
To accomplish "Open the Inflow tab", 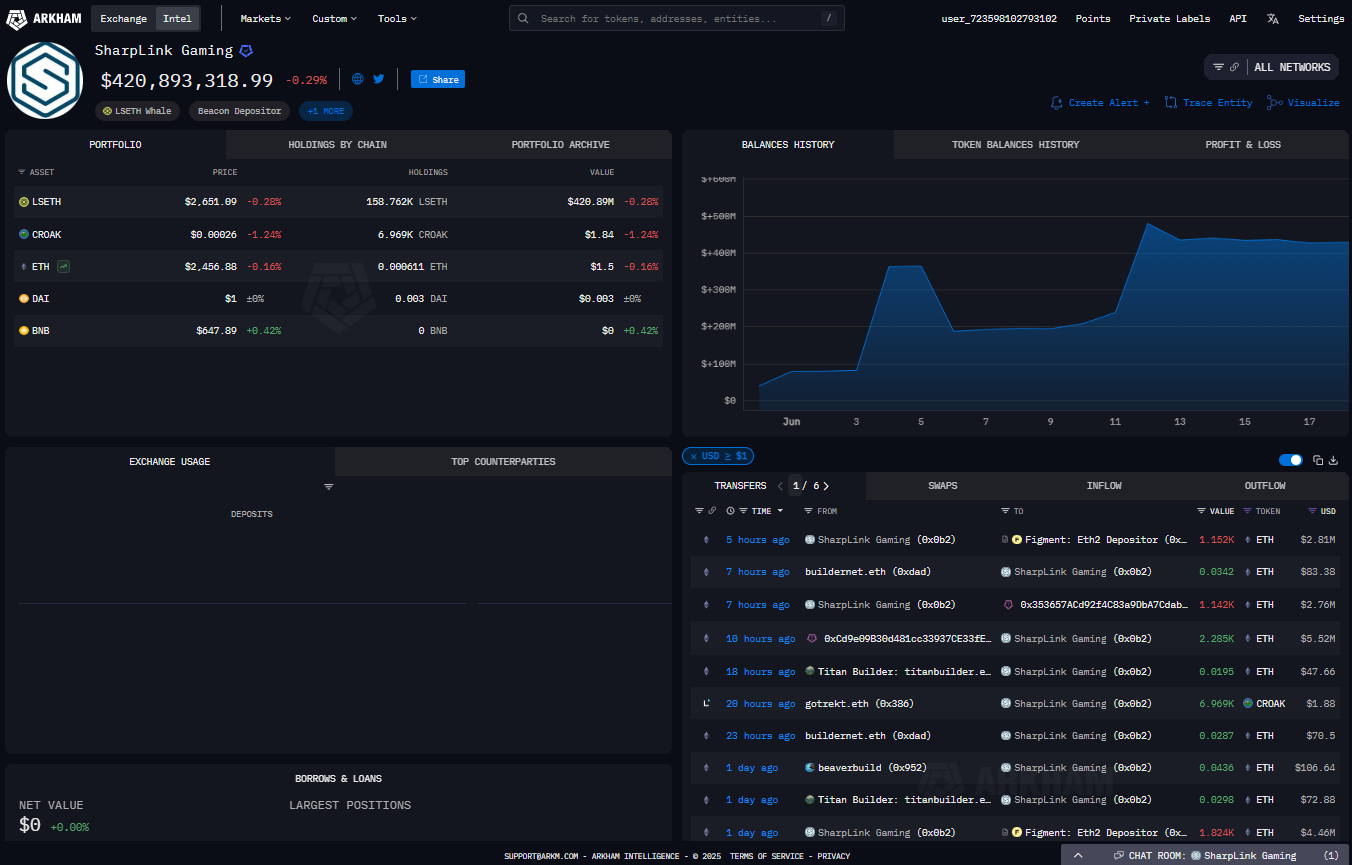I will (x=1104, y=486).
